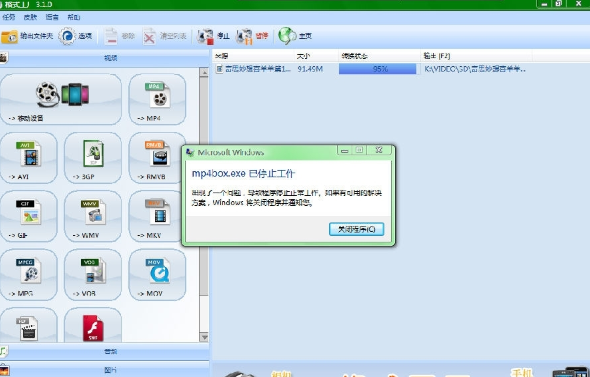The height and width of the screenshot is (377, 590).
Task: Choose the red SWF Flash tile
Action: click(x=93, y=325)
